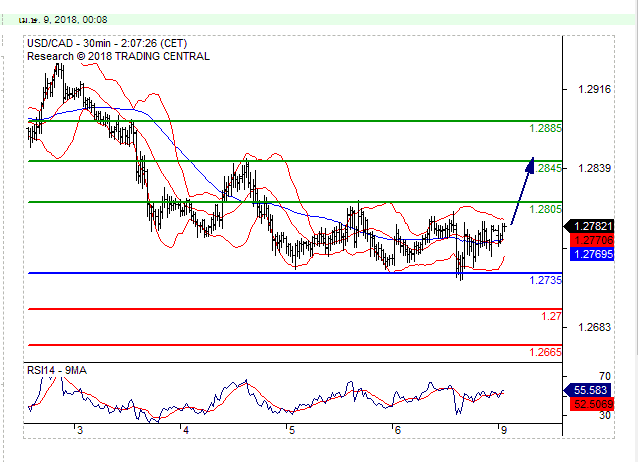Click the RSI moving average tag 52.5069
Screen dimensions: 638x462
pyautogui.click(x=592, y=404)
